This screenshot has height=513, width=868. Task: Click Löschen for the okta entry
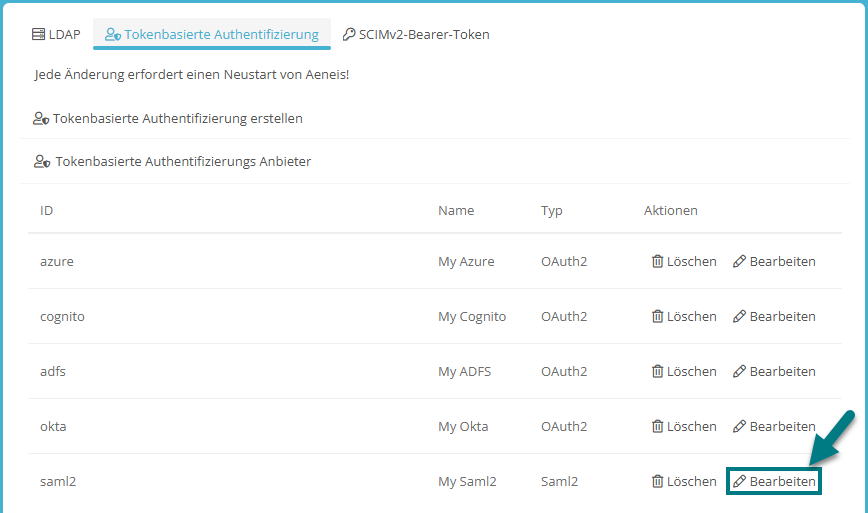click(x=684, y=426)
